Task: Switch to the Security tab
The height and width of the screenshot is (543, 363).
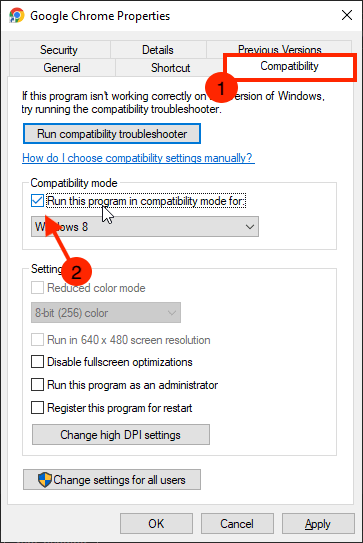Action: [59, 50]
